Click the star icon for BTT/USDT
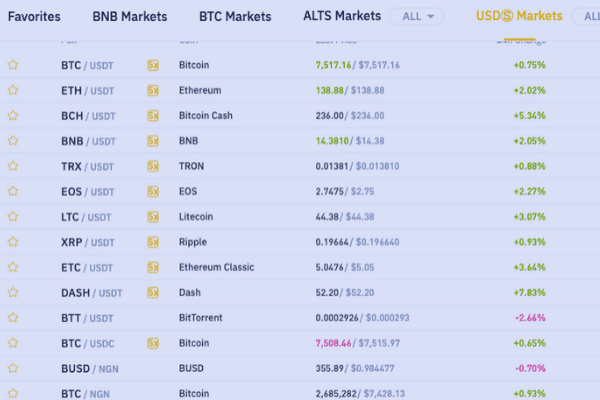600x400 pixels. (13, 318)
